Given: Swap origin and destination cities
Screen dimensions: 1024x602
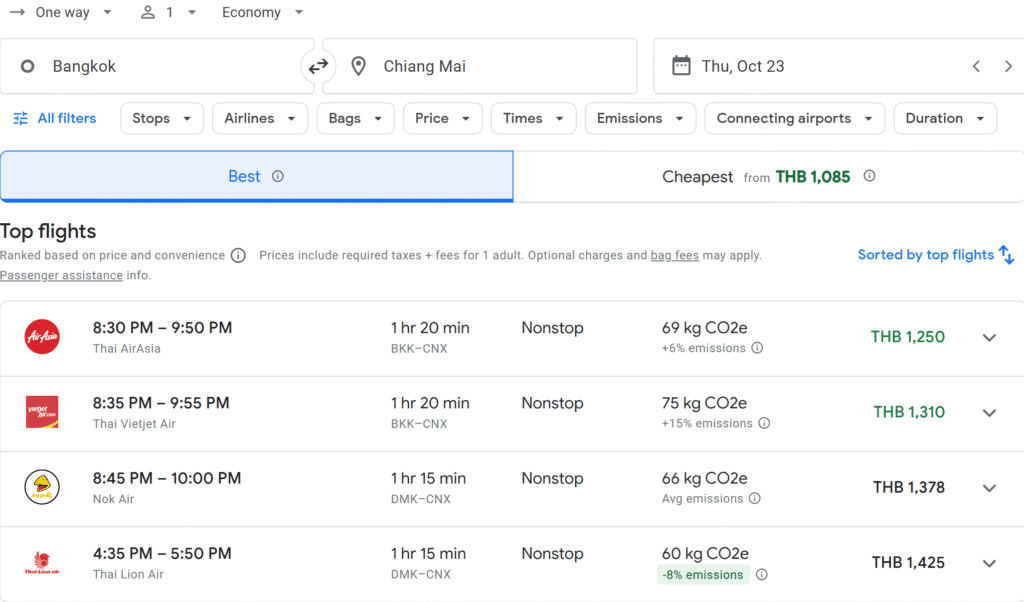Looking at the screenshot, I should [x=318, y=67].
